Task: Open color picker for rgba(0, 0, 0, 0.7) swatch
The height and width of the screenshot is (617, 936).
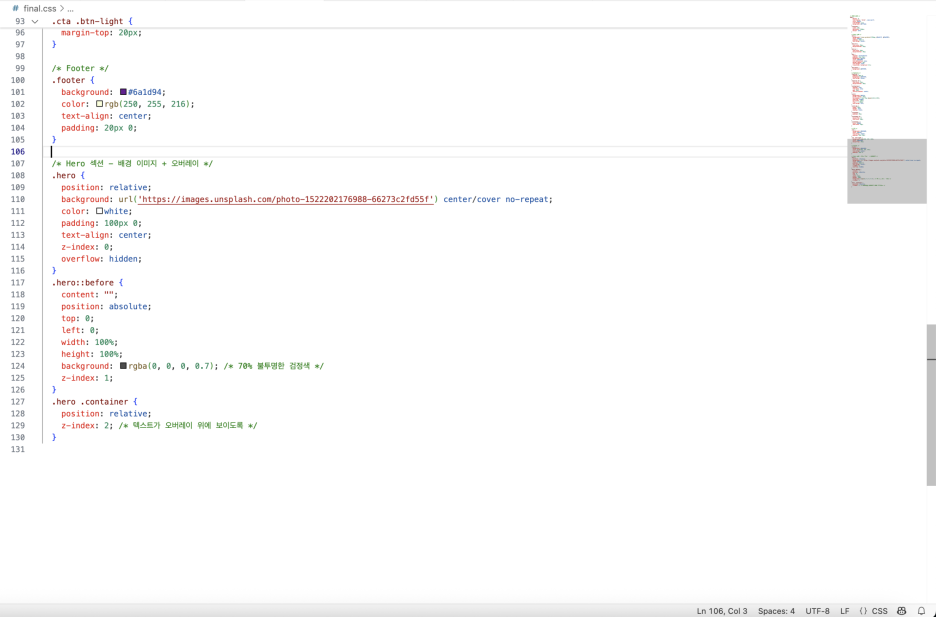Action: [x=123, y=366]
